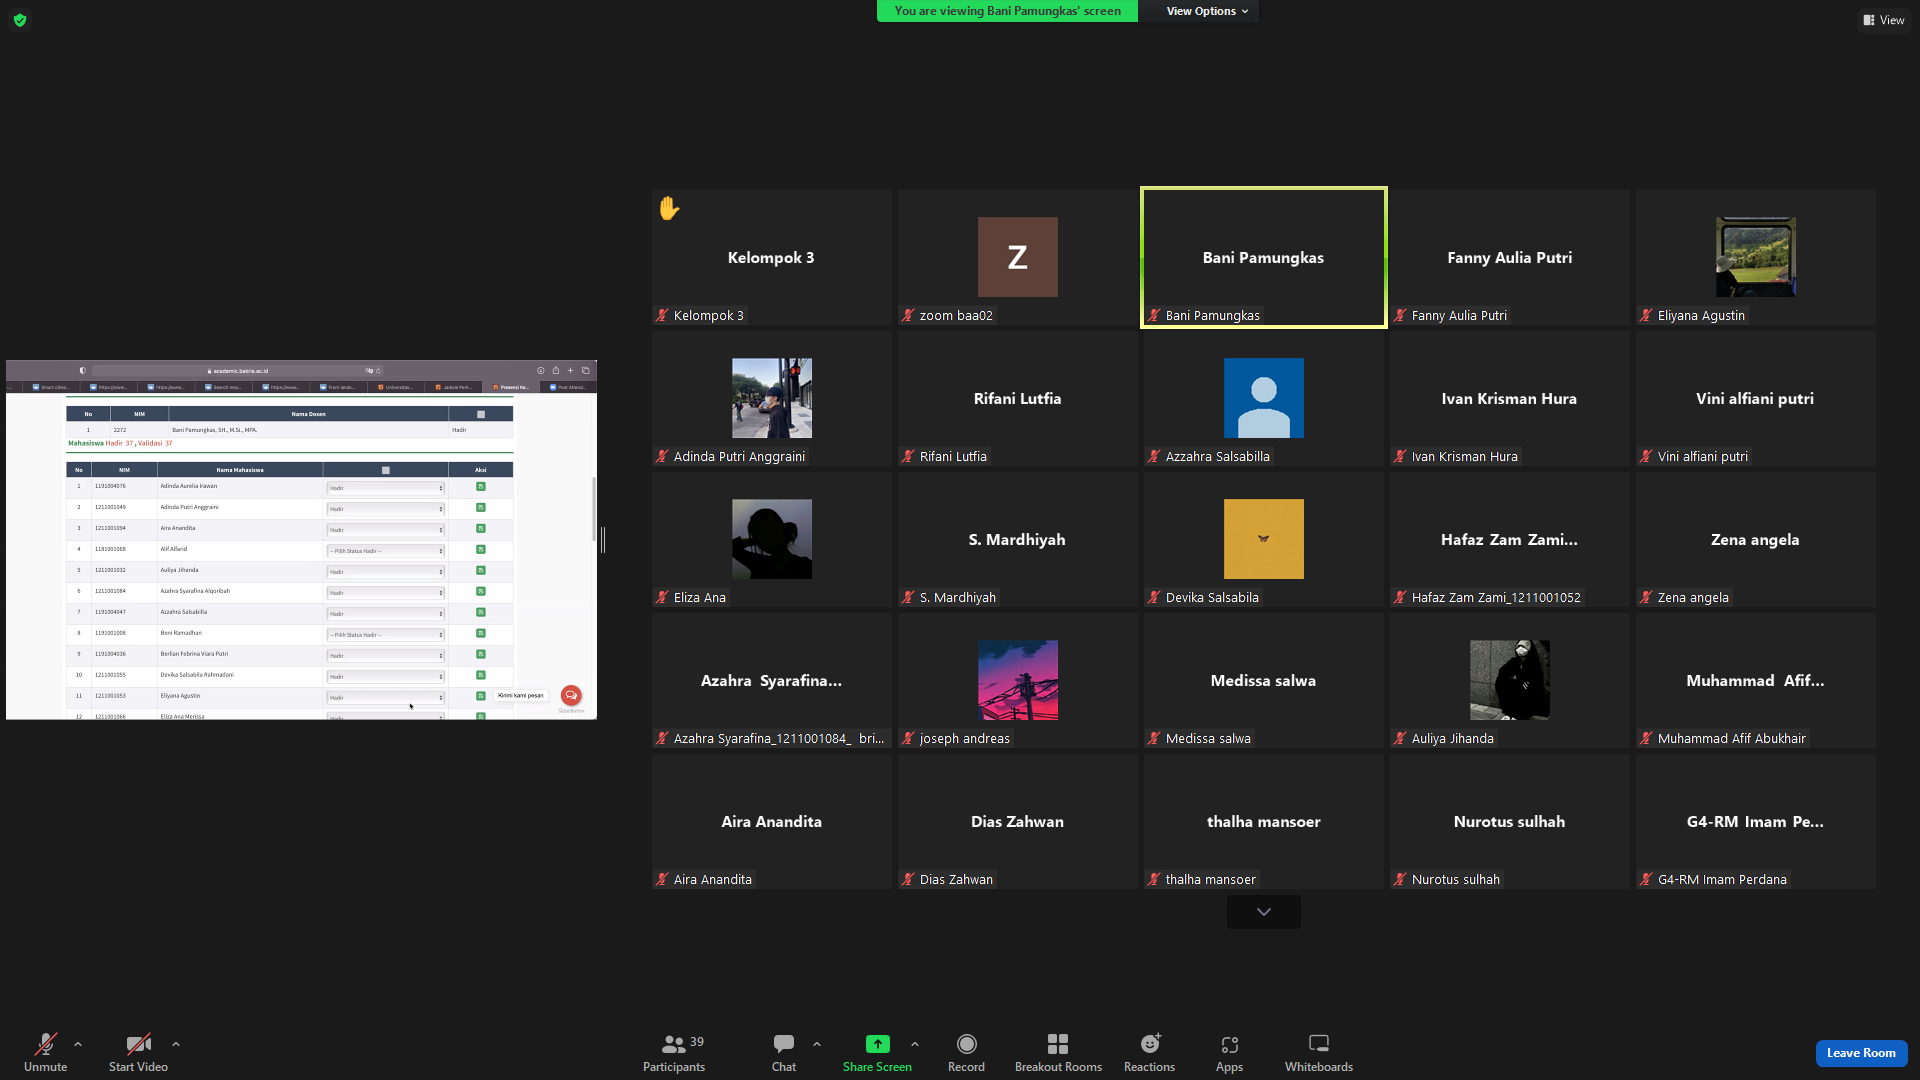The height and width of the screenshot is (1080, 1920).
Task: Click the save icon for Beni Ramadhan row
Action: [481, 634]
